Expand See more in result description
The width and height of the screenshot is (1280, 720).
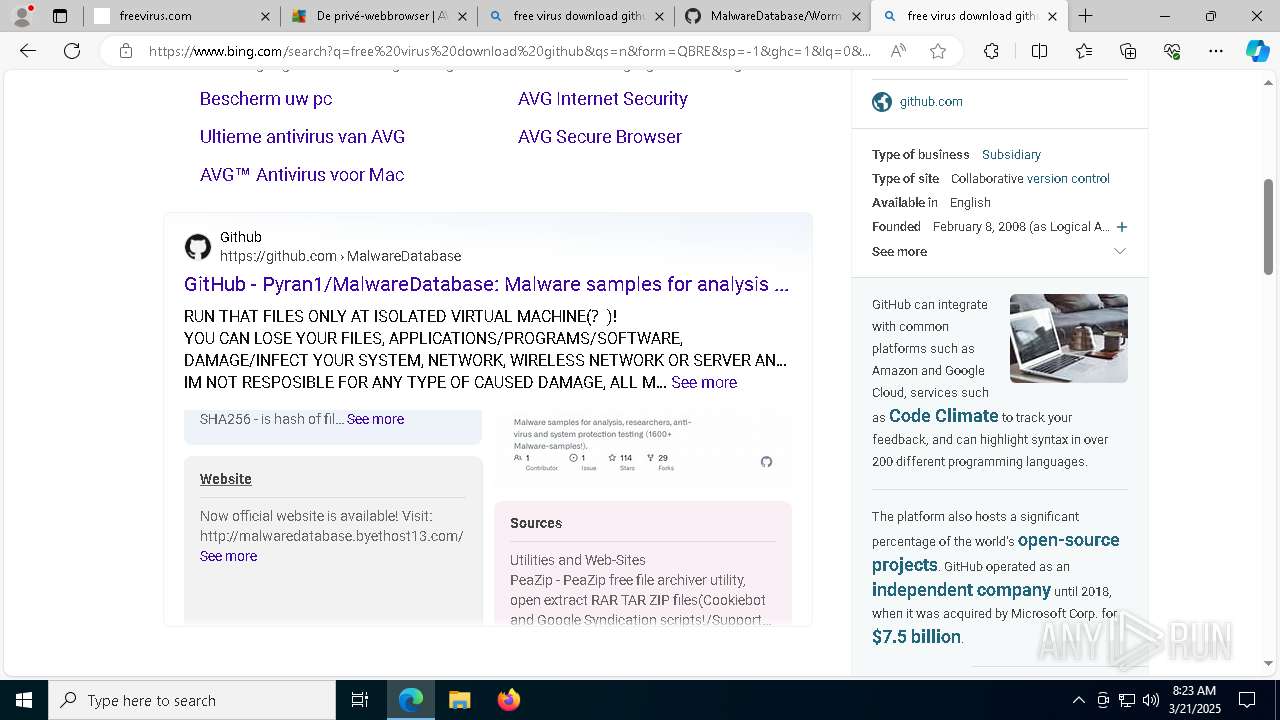pos(704,383)
